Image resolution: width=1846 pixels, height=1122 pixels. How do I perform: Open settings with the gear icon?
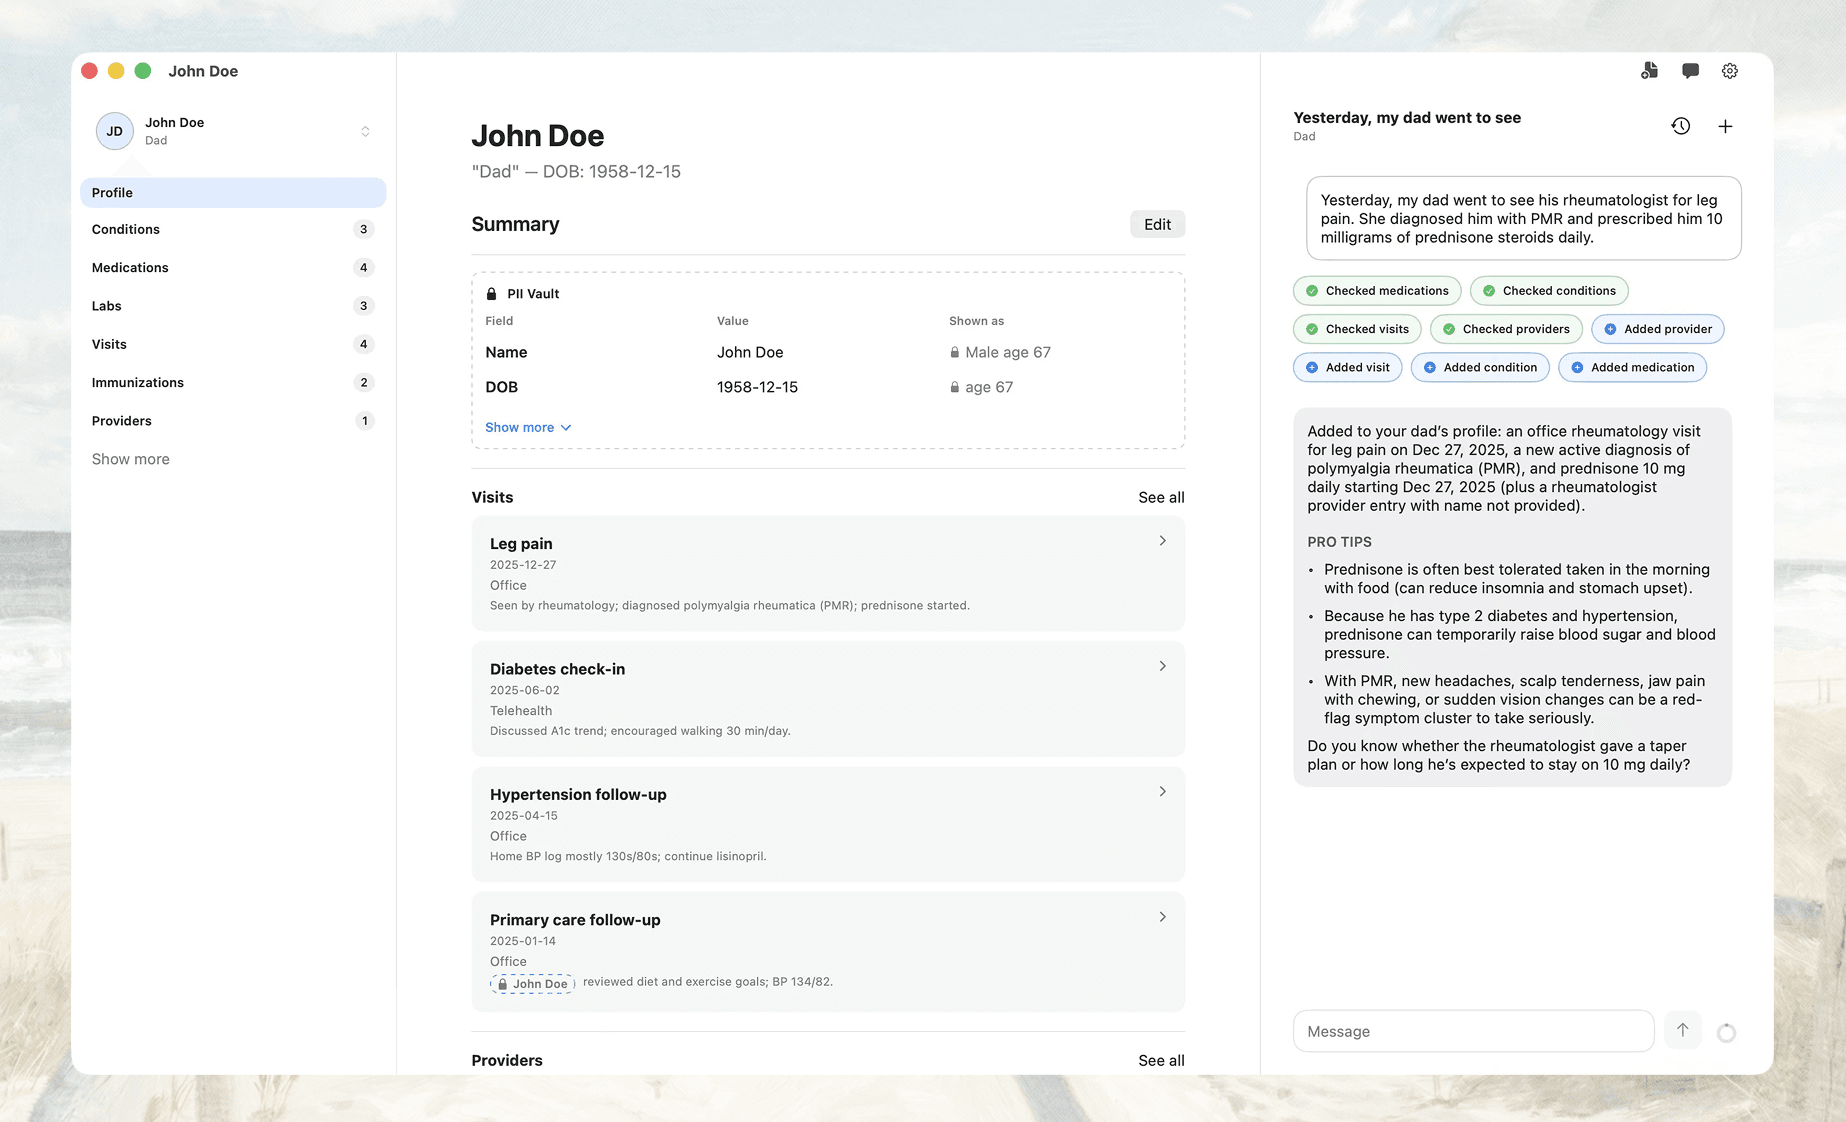(x=1730, y=71)
